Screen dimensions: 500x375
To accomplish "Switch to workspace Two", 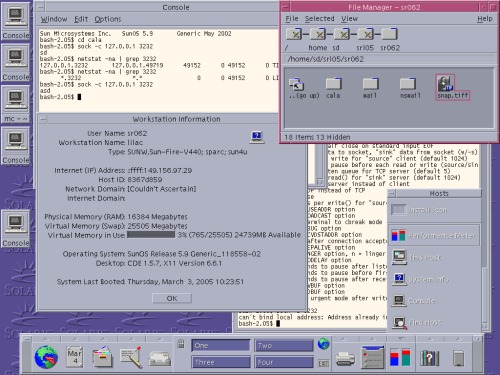I will (x=284, y=346).
